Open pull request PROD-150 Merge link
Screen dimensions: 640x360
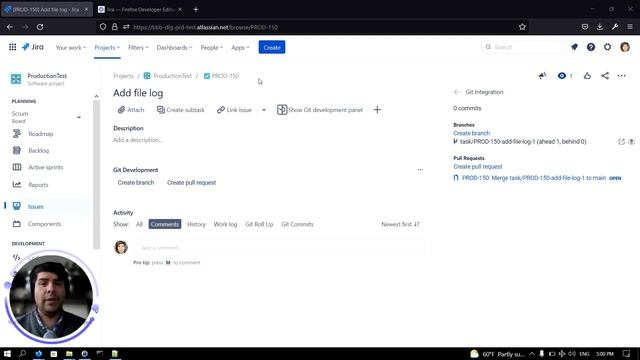pyautogui.click(x=534, y=178)
